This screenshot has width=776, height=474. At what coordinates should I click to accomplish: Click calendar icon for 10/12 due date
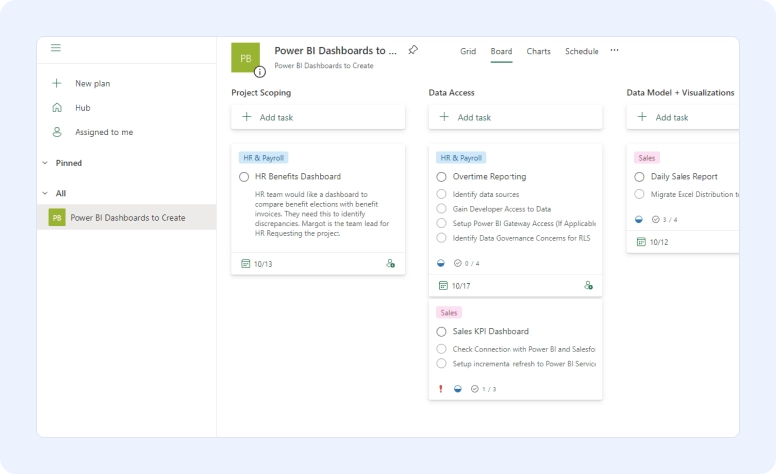click(x=641, y=242)
